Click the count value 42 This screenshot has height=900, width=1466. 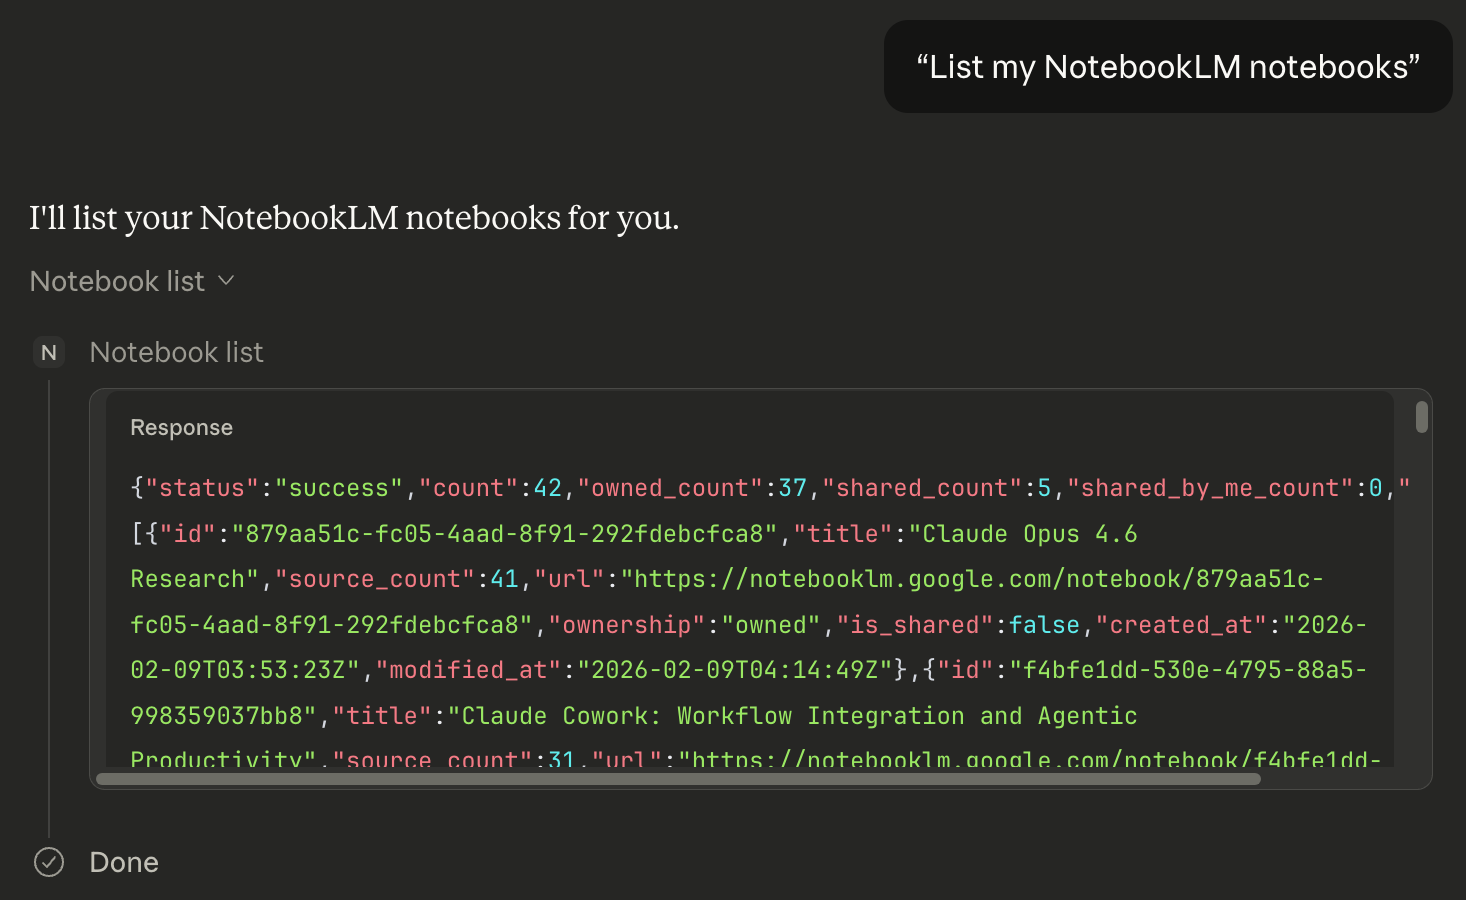(x=548, y=488)
